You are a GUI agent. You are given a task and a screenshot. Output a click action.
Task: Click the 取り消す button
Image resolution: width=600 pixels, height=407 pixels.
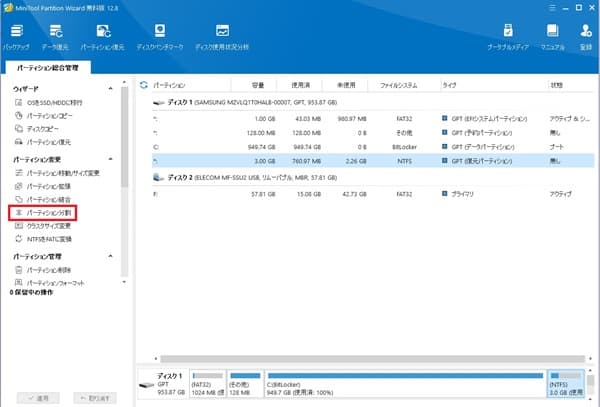(95, 398)
